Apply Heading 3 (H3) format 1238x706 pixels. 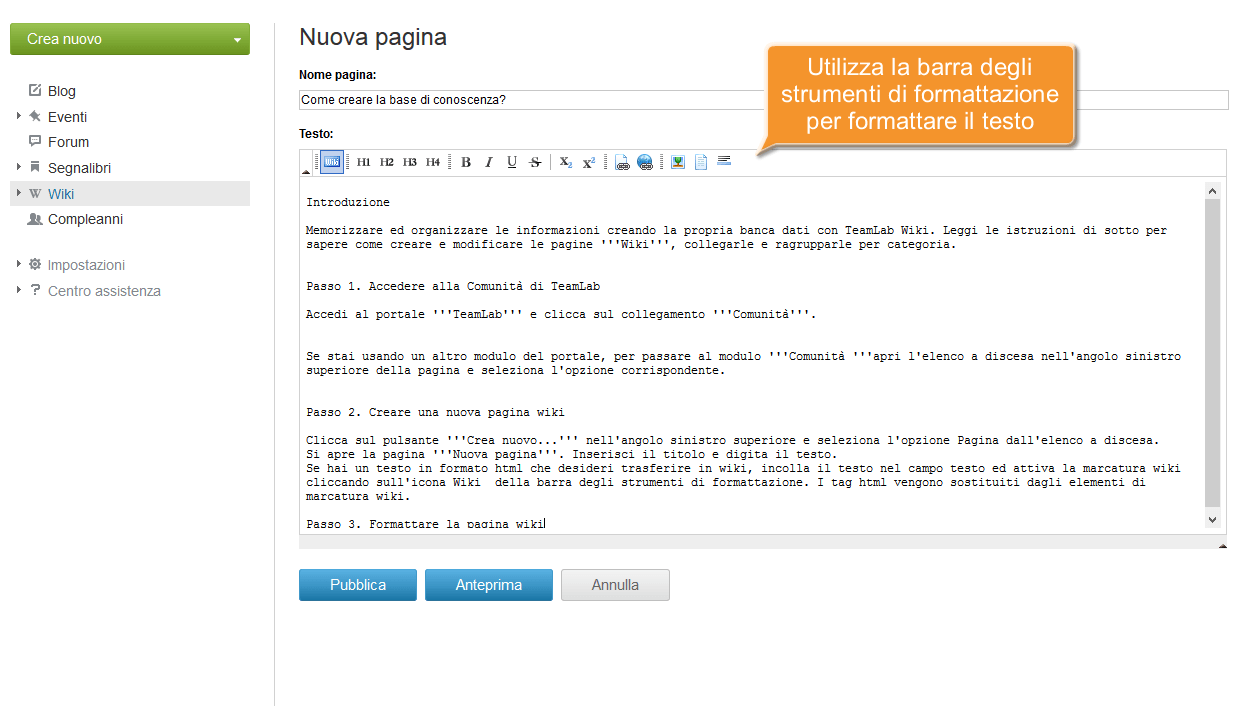[x=410, y=162]
